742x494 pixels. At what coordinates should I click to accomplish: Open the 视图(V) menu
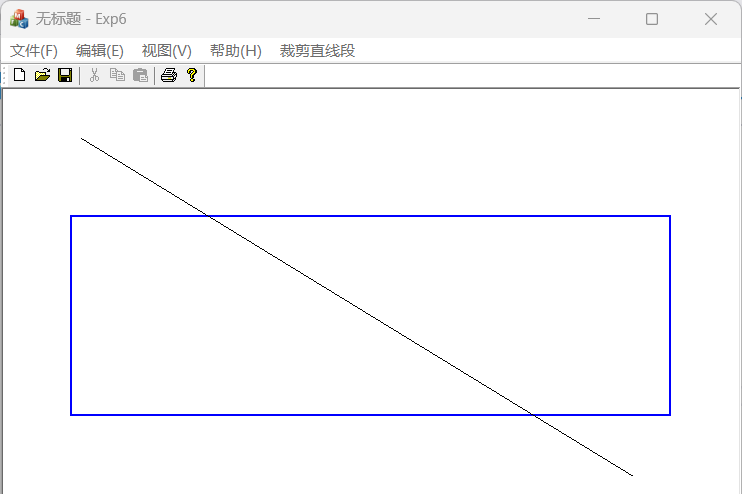(x=167, y=51)
